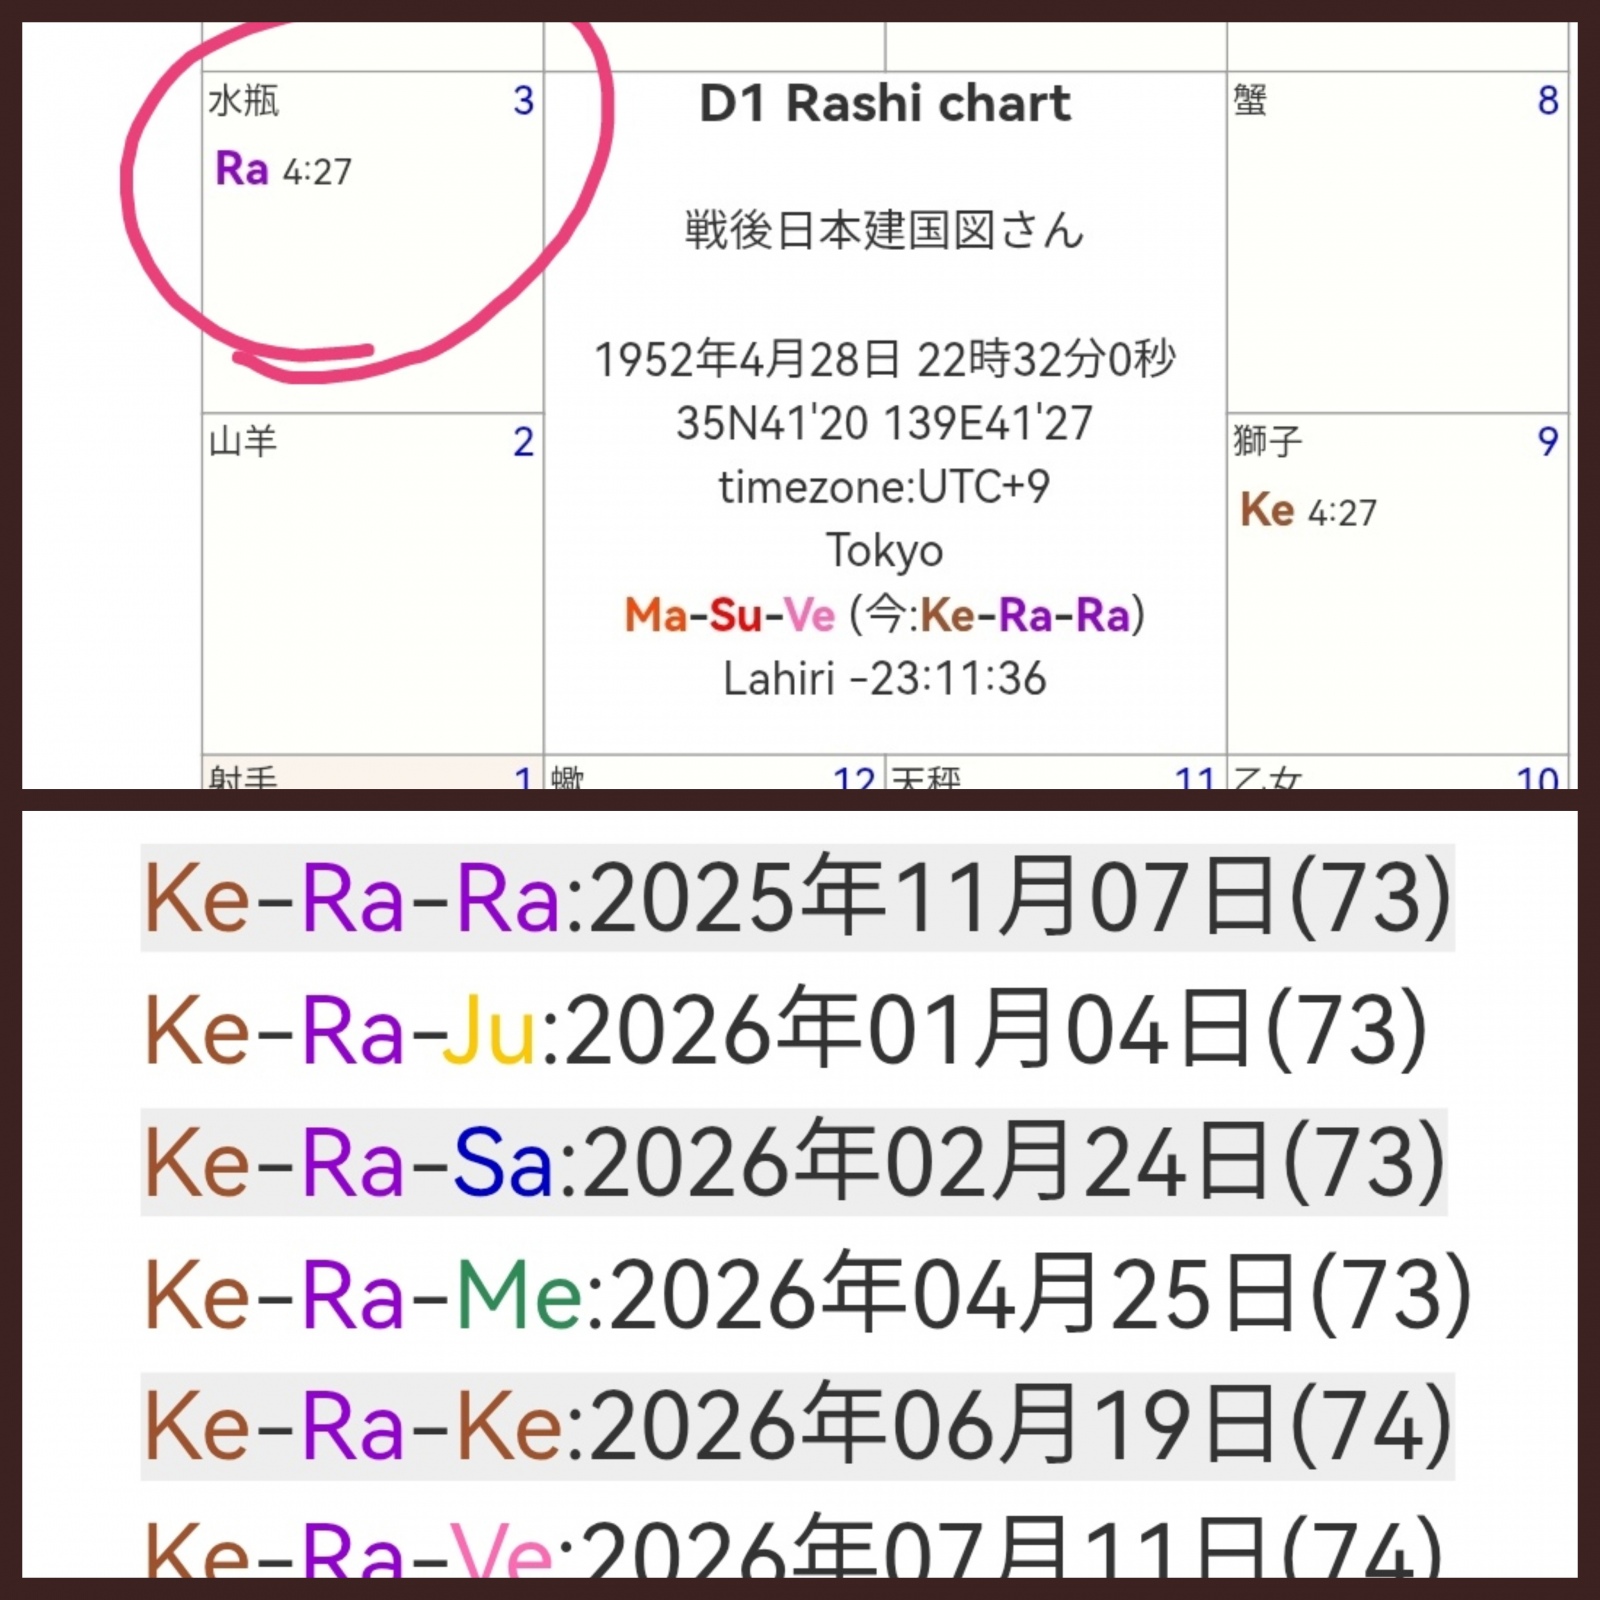Click the house number 3 in Aquarius cell
1600x1600 pixels.
coord(523,101)
